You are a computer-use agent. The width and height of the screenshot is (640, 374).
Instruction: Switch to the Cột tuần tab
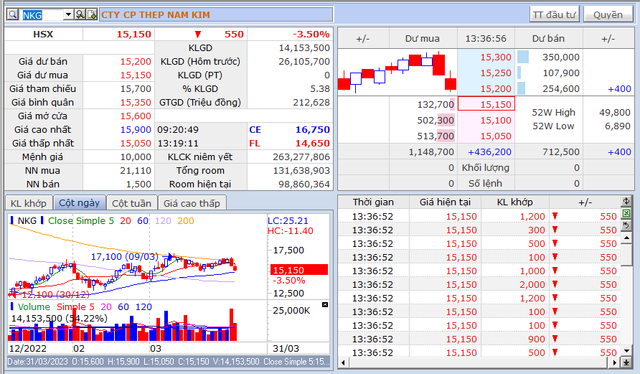(131, 203)
